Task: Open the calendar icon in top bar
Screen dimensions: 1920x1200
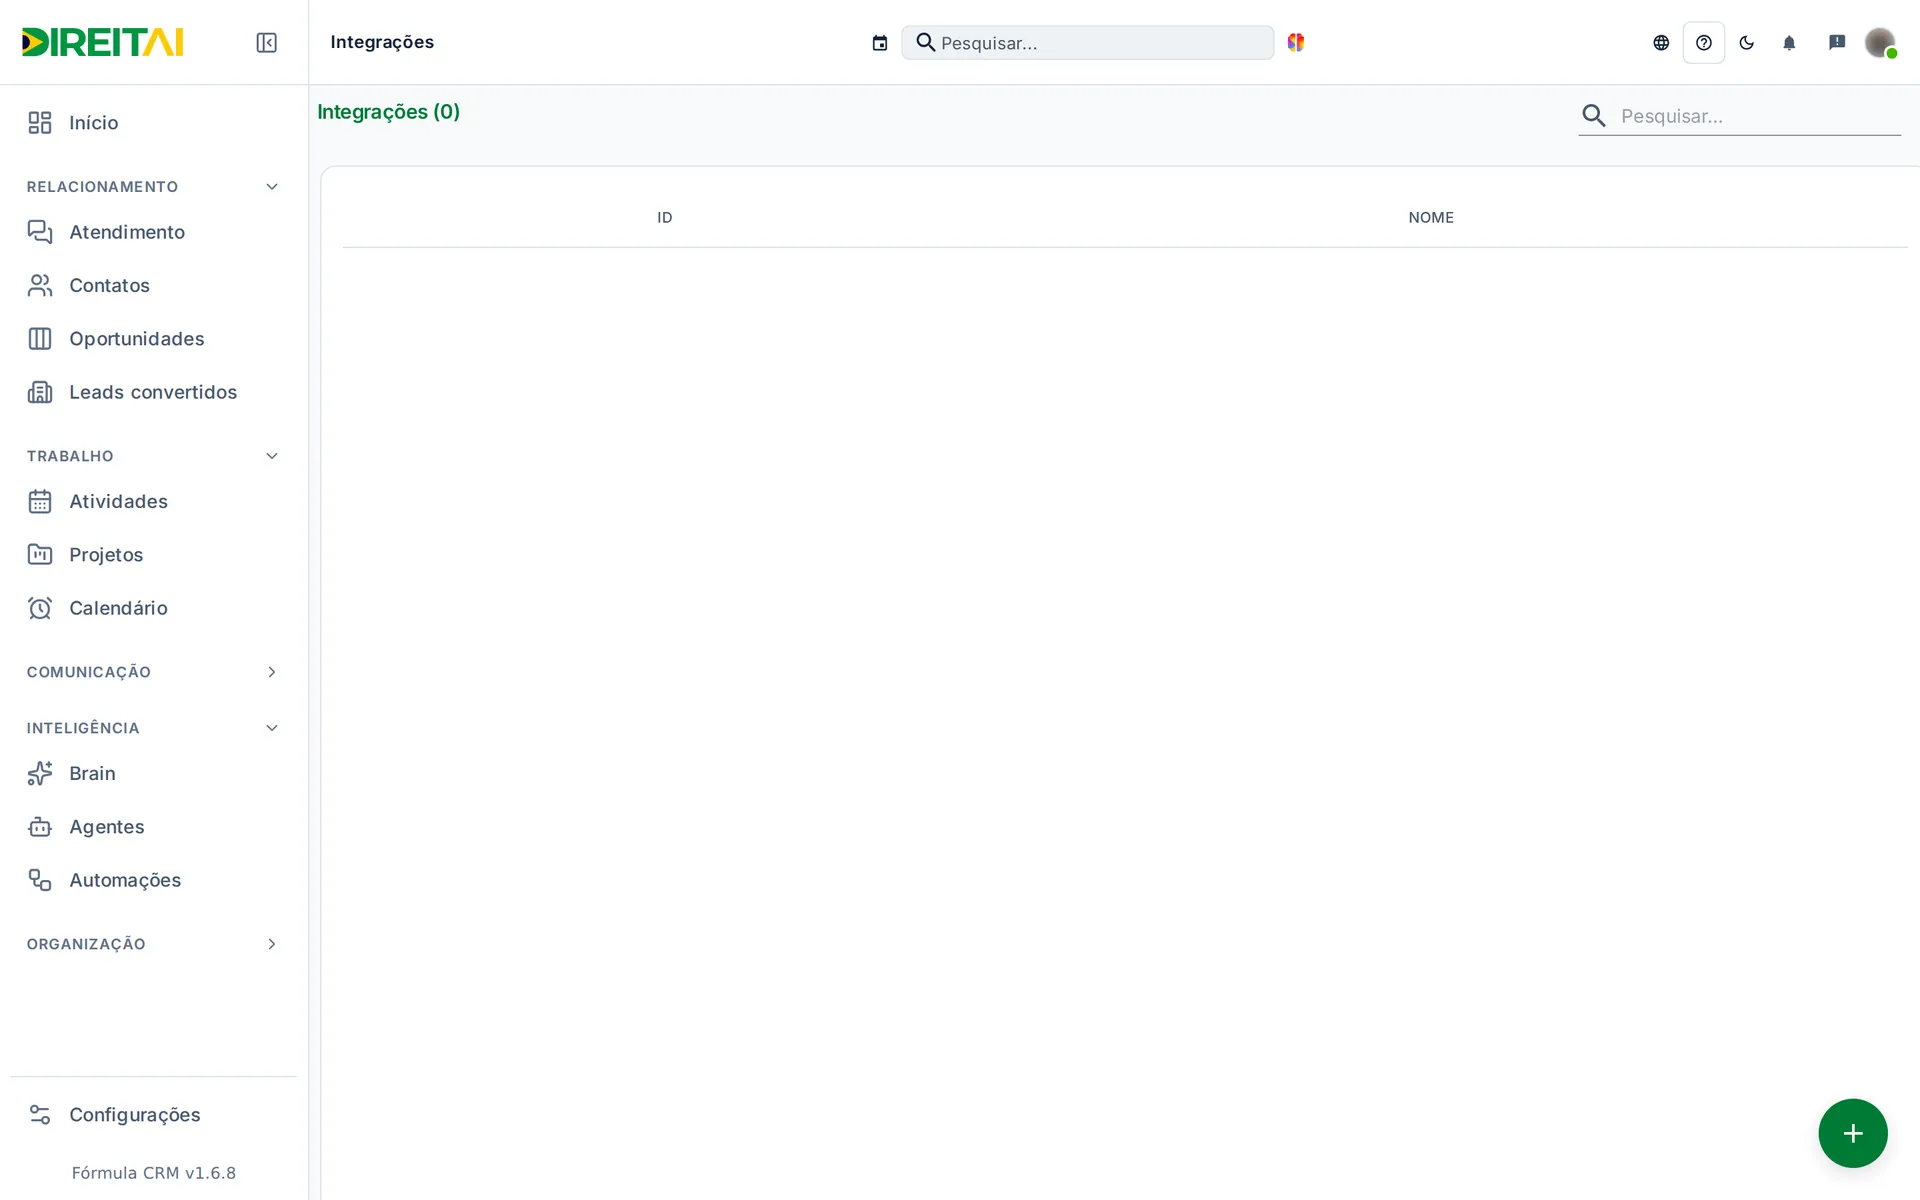Action: [x=880, y=43]
